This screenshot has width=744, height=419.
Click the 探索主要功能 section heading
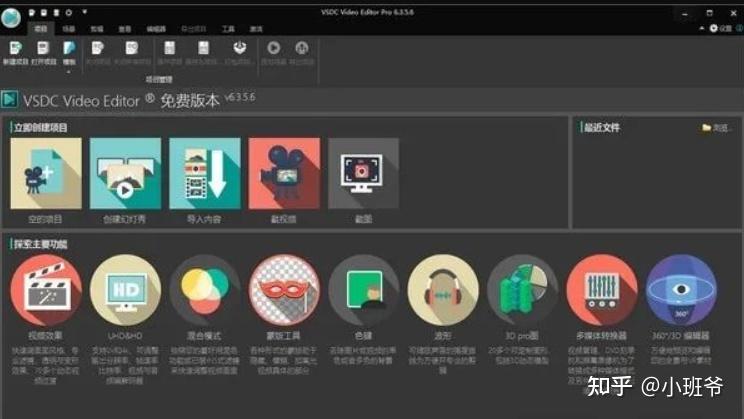[40, 244]
